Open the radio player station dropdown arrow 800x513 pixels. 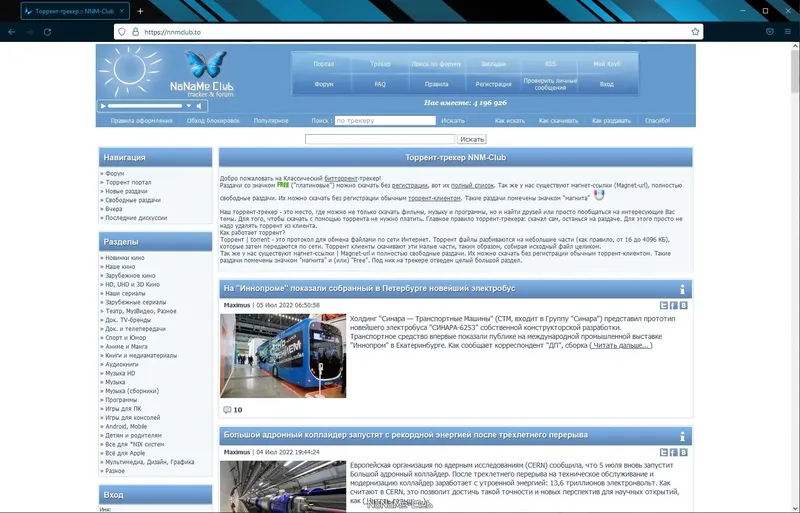[x=189, y=106]
